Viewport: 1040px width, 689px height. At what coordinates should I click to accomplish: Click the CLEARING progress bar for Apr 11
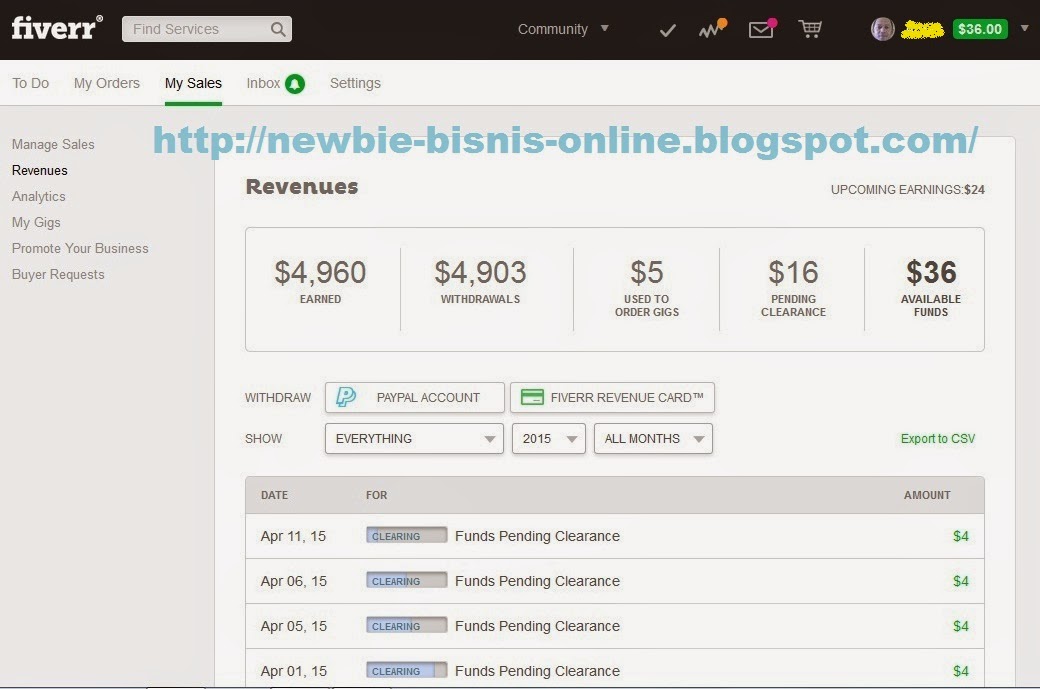coord(406,536)
